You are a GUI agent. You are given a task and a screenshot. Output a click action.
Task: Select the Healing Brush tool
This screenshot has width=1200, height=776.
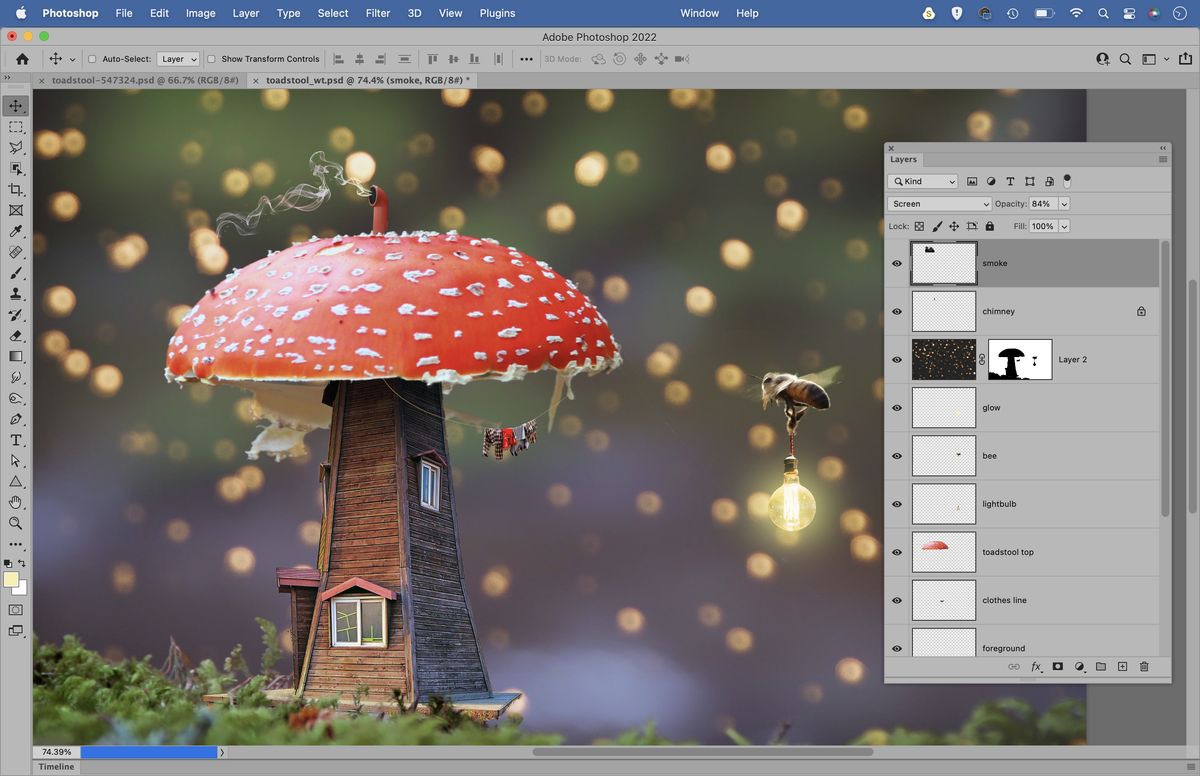point(16,253)
